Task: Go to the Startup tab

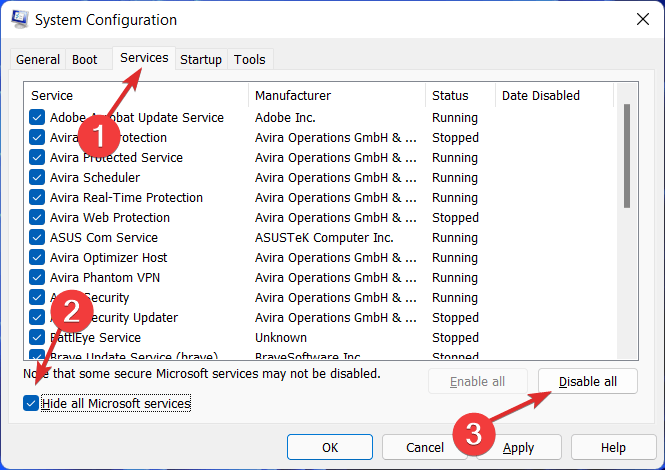Action: tap(201, 60)
